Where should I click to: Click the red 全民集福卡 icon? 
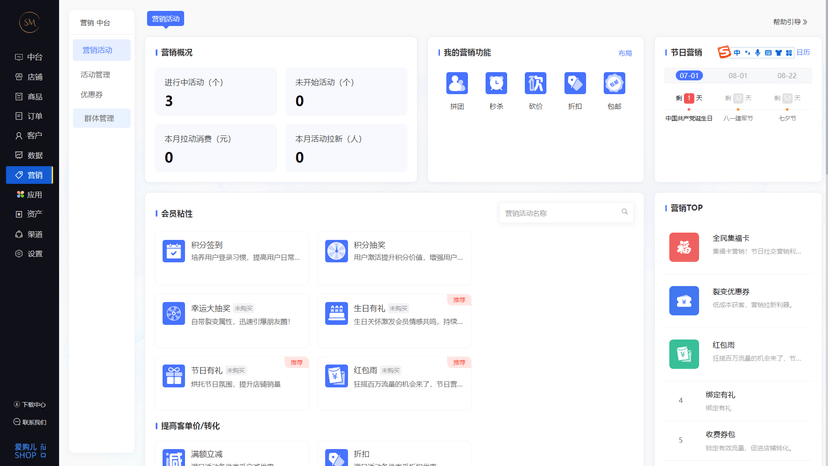tap(684, 246)
